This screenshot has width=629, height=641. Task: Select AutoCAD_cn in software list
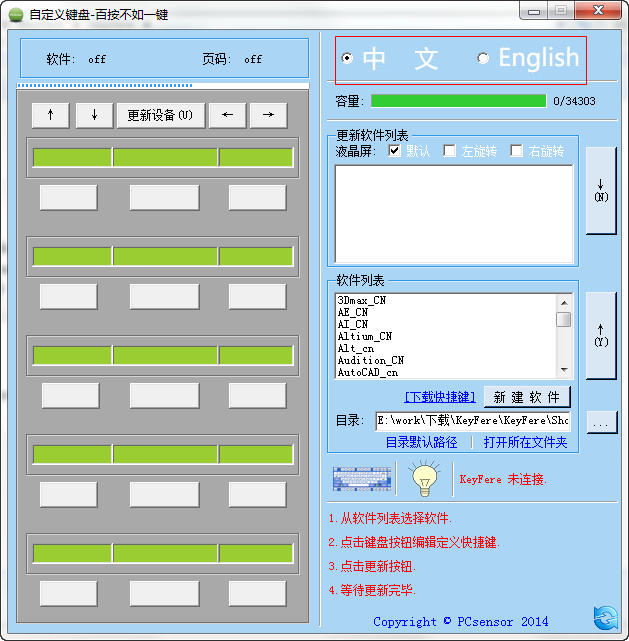click(367, 372)
